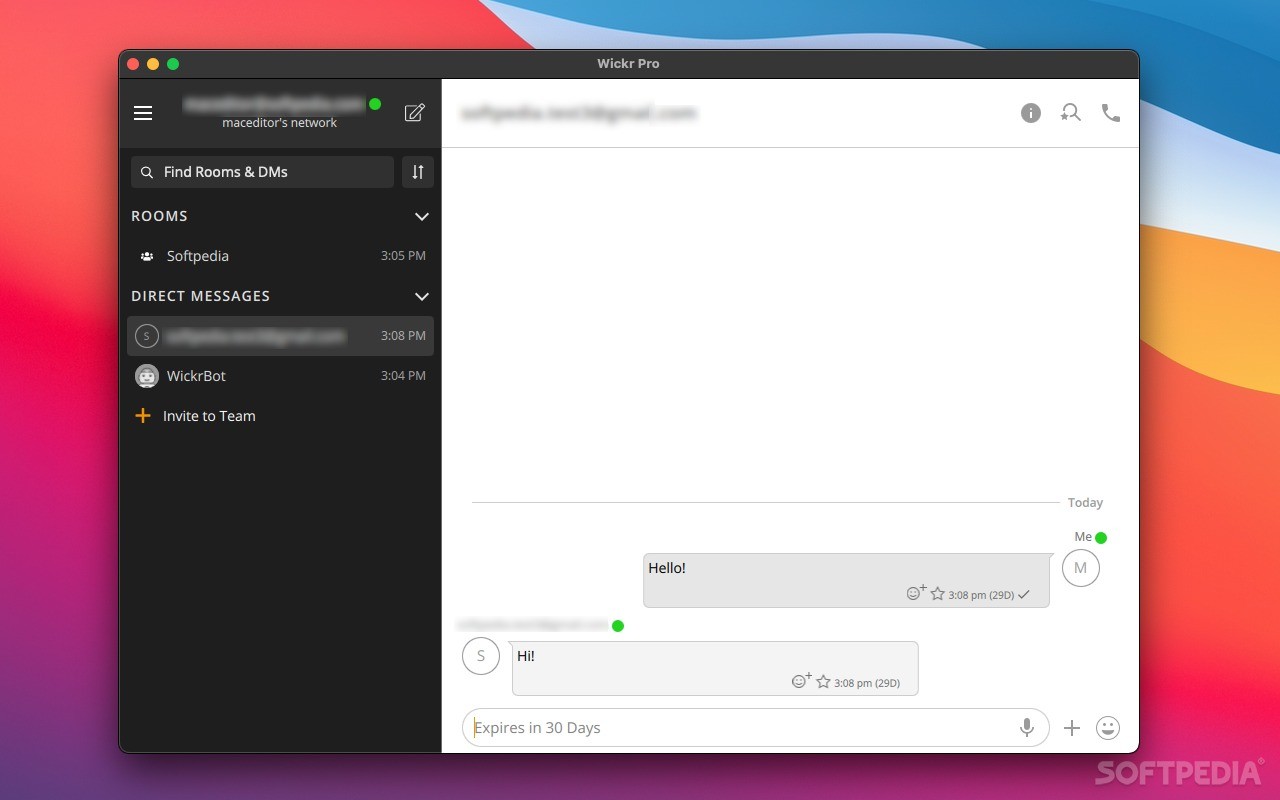The image size is (1280, 800).
Task: Add a reaction to the Hello! message
Action: (x=914, y=592)
